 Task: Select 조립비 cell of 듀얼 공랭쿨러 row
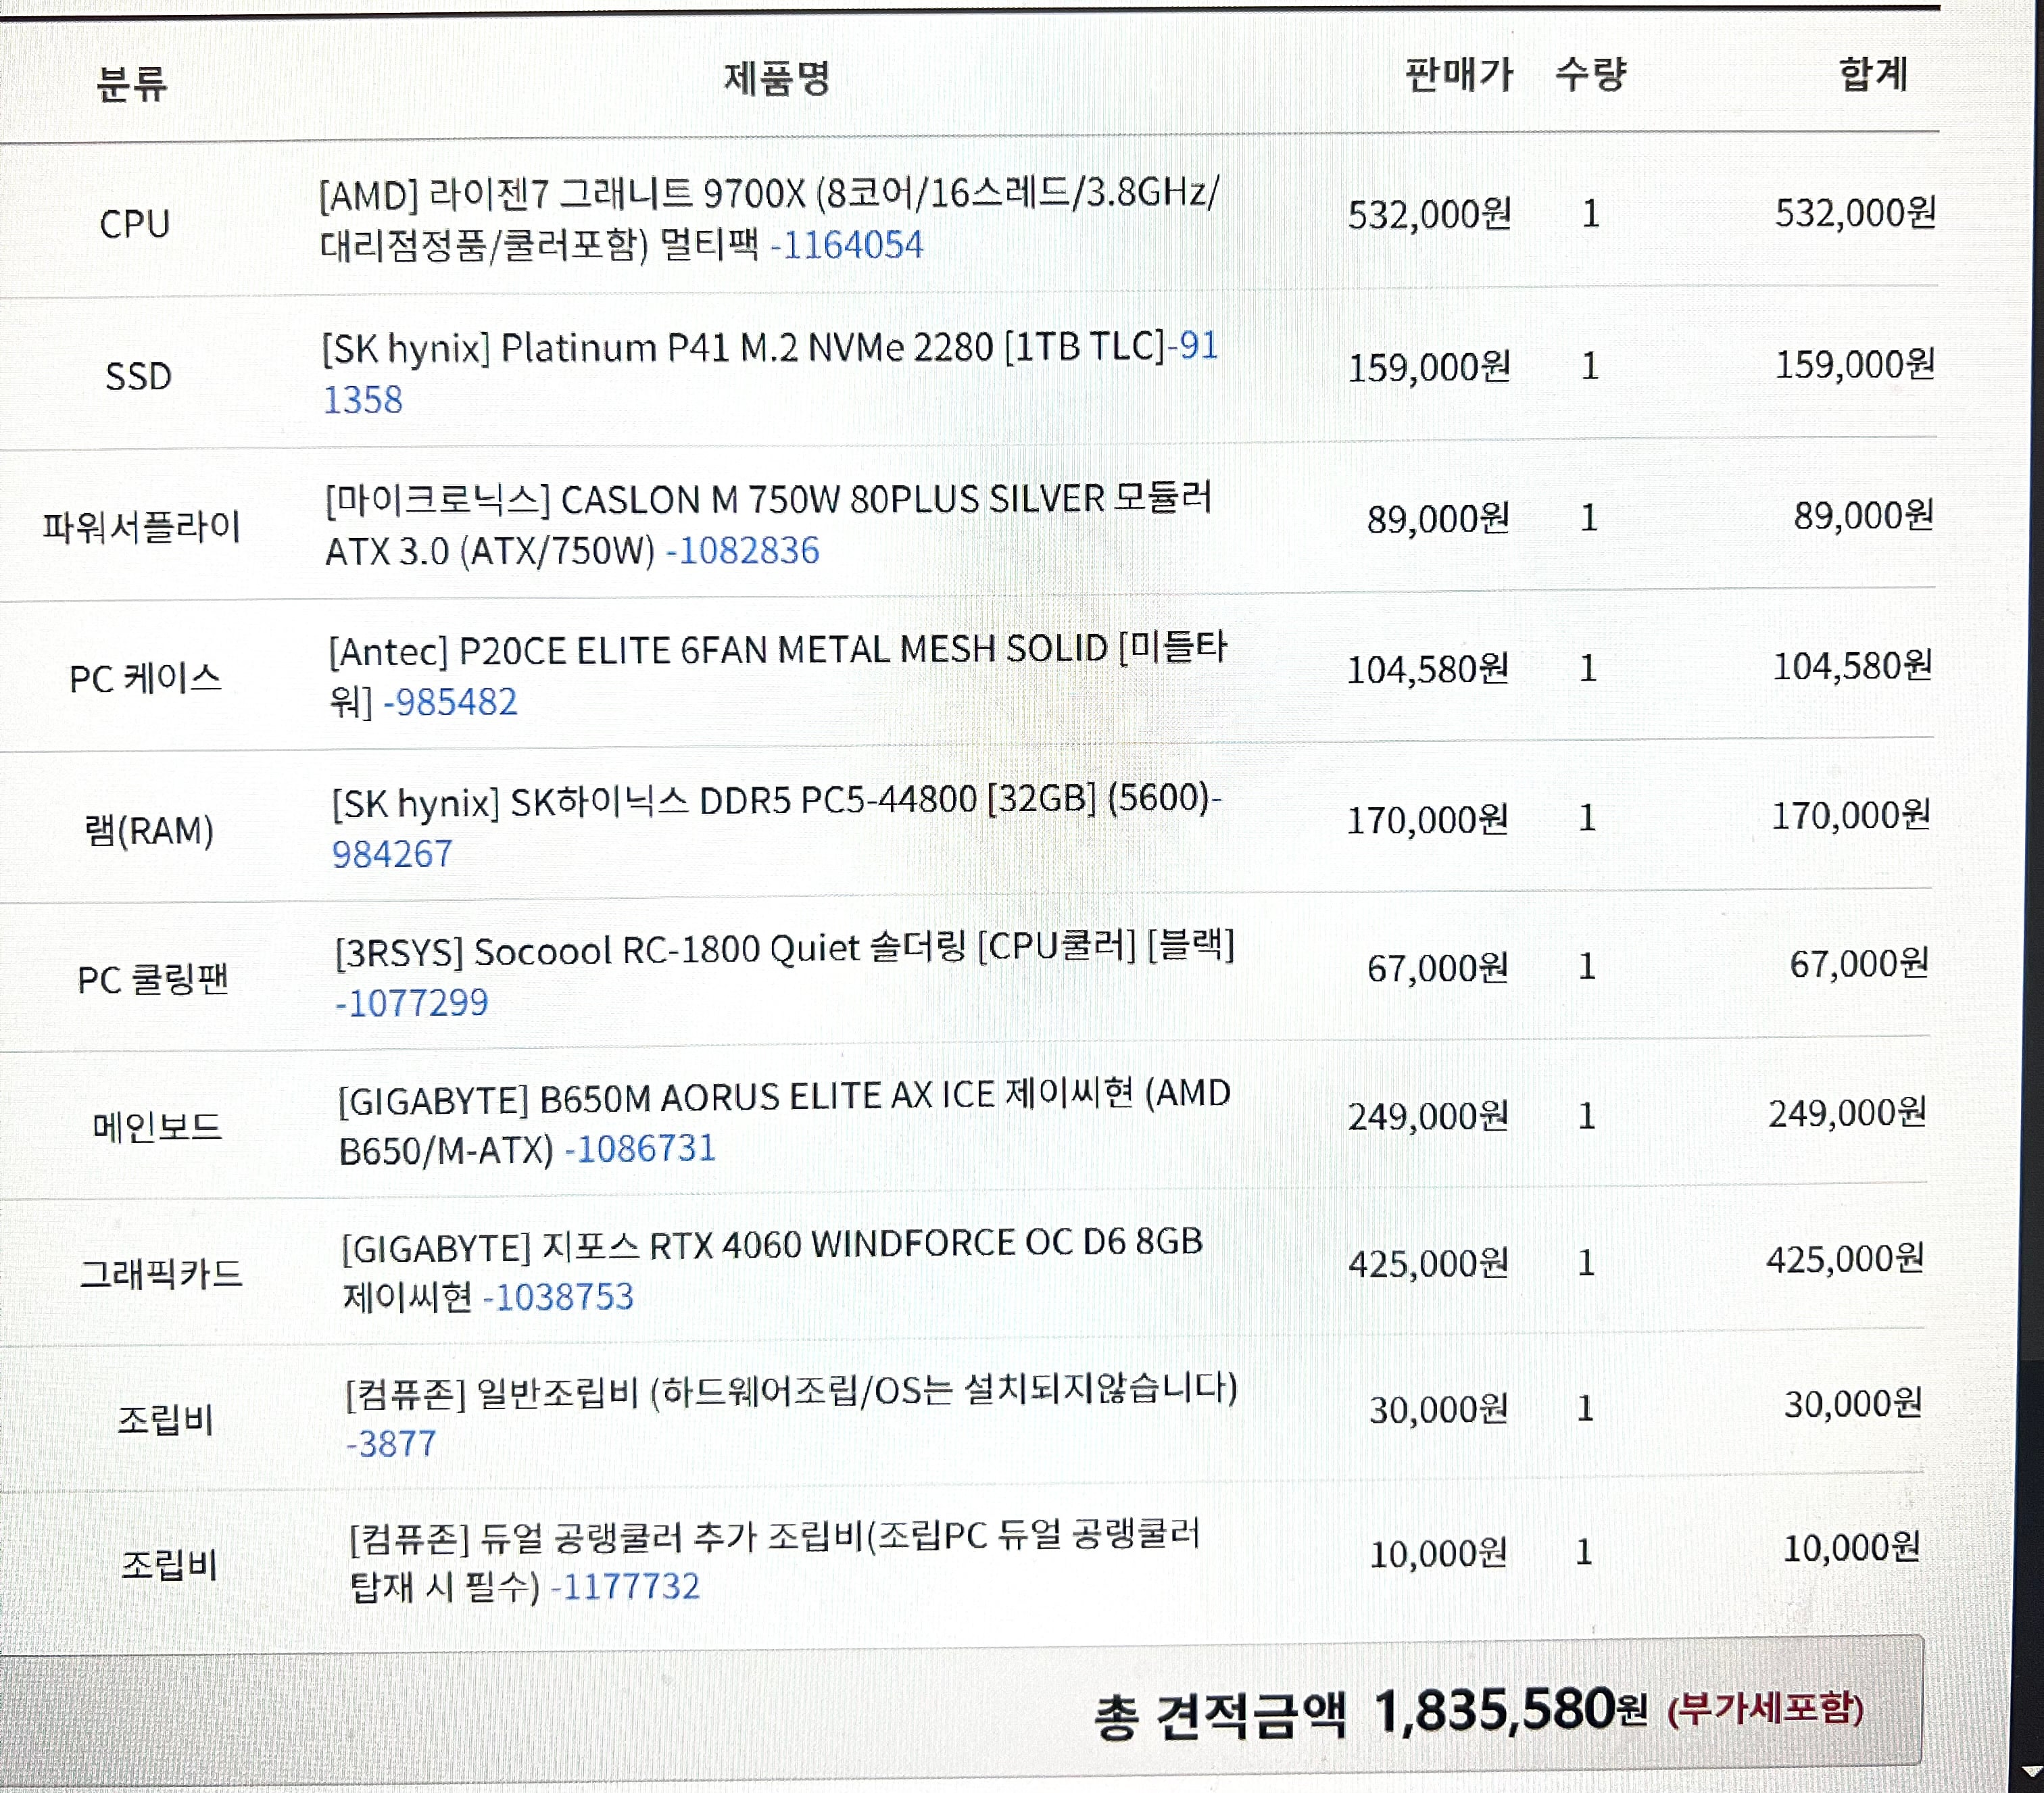tap(169, 1564)
